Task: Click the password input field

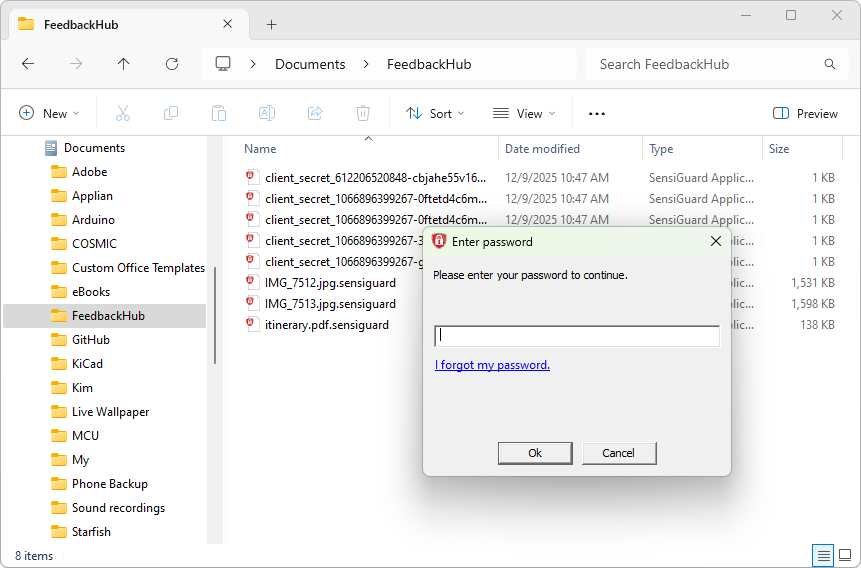Action: 577,336
